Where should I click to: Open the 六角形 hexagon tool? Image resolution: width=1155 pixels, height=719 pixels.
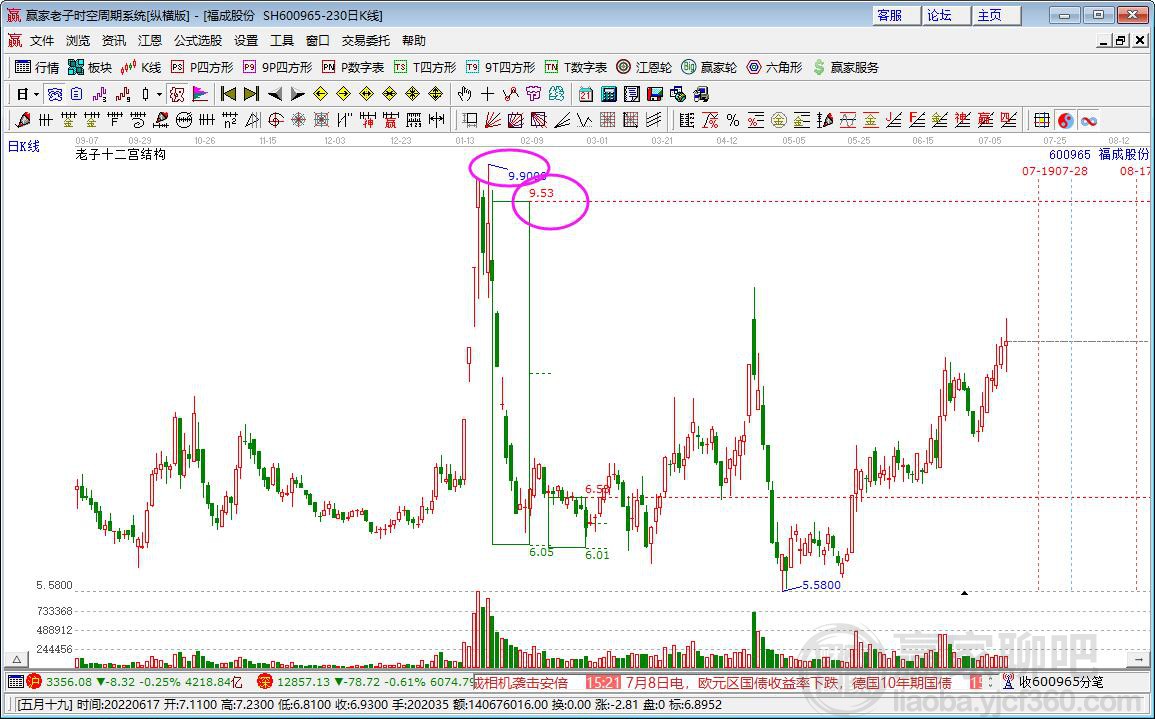[x=773, y=68]
